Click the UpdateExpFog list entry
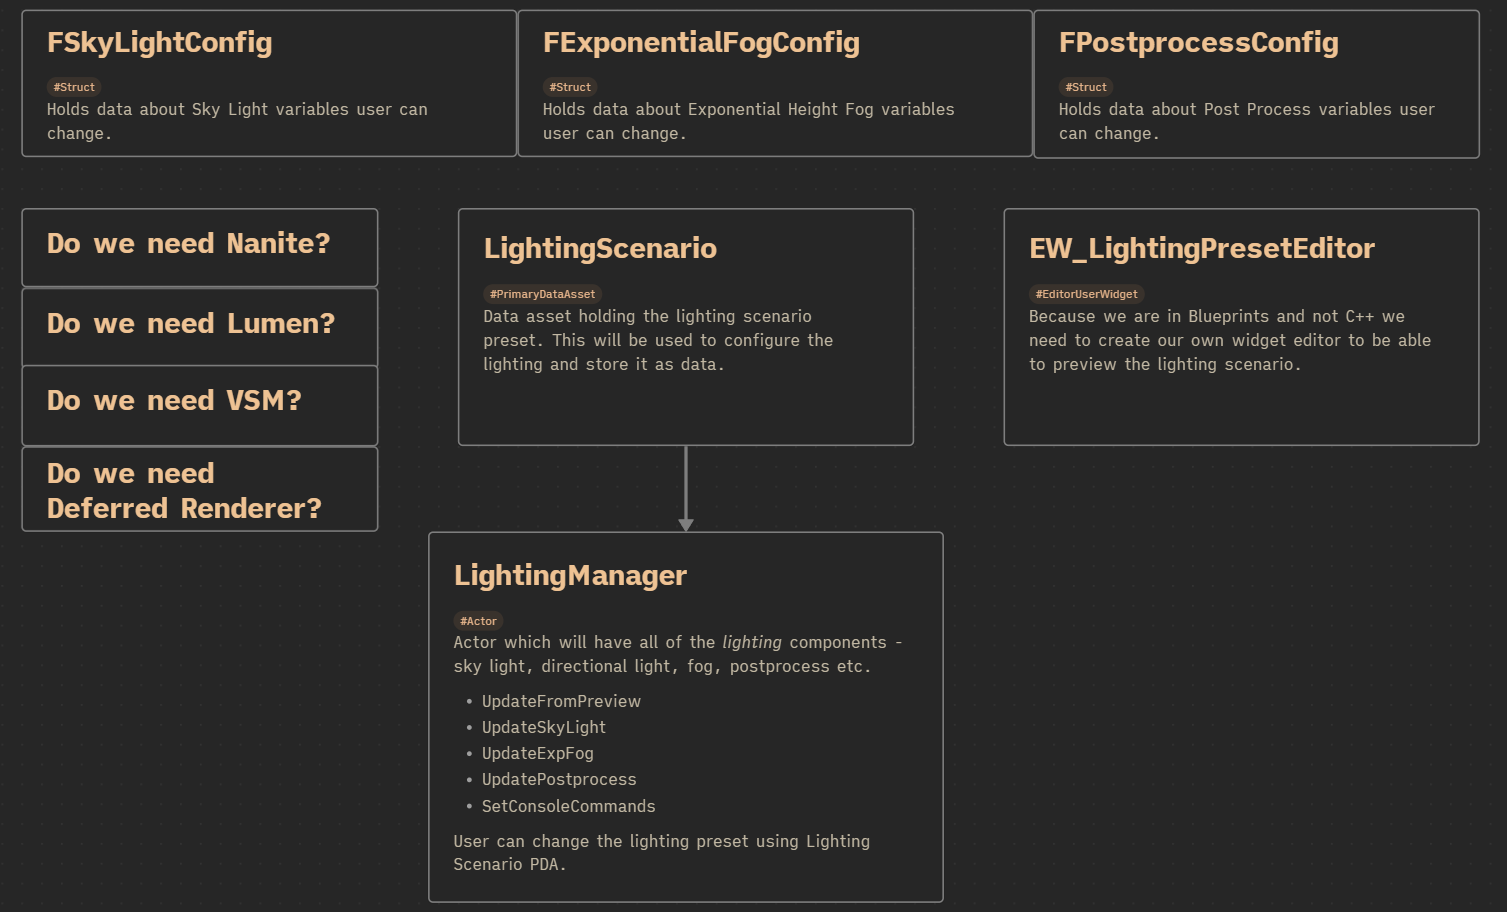Image resolution: width=1507 pixels, height=912 pixels. (x=537, y=754)
